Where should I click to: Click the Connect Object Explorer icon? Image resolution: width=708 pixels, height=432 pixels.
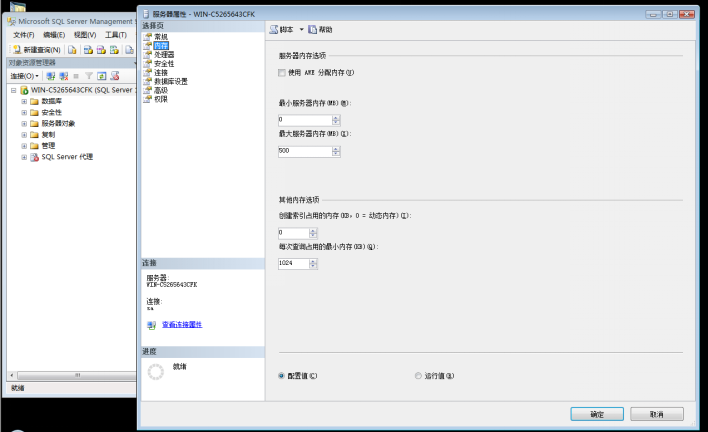51,76
